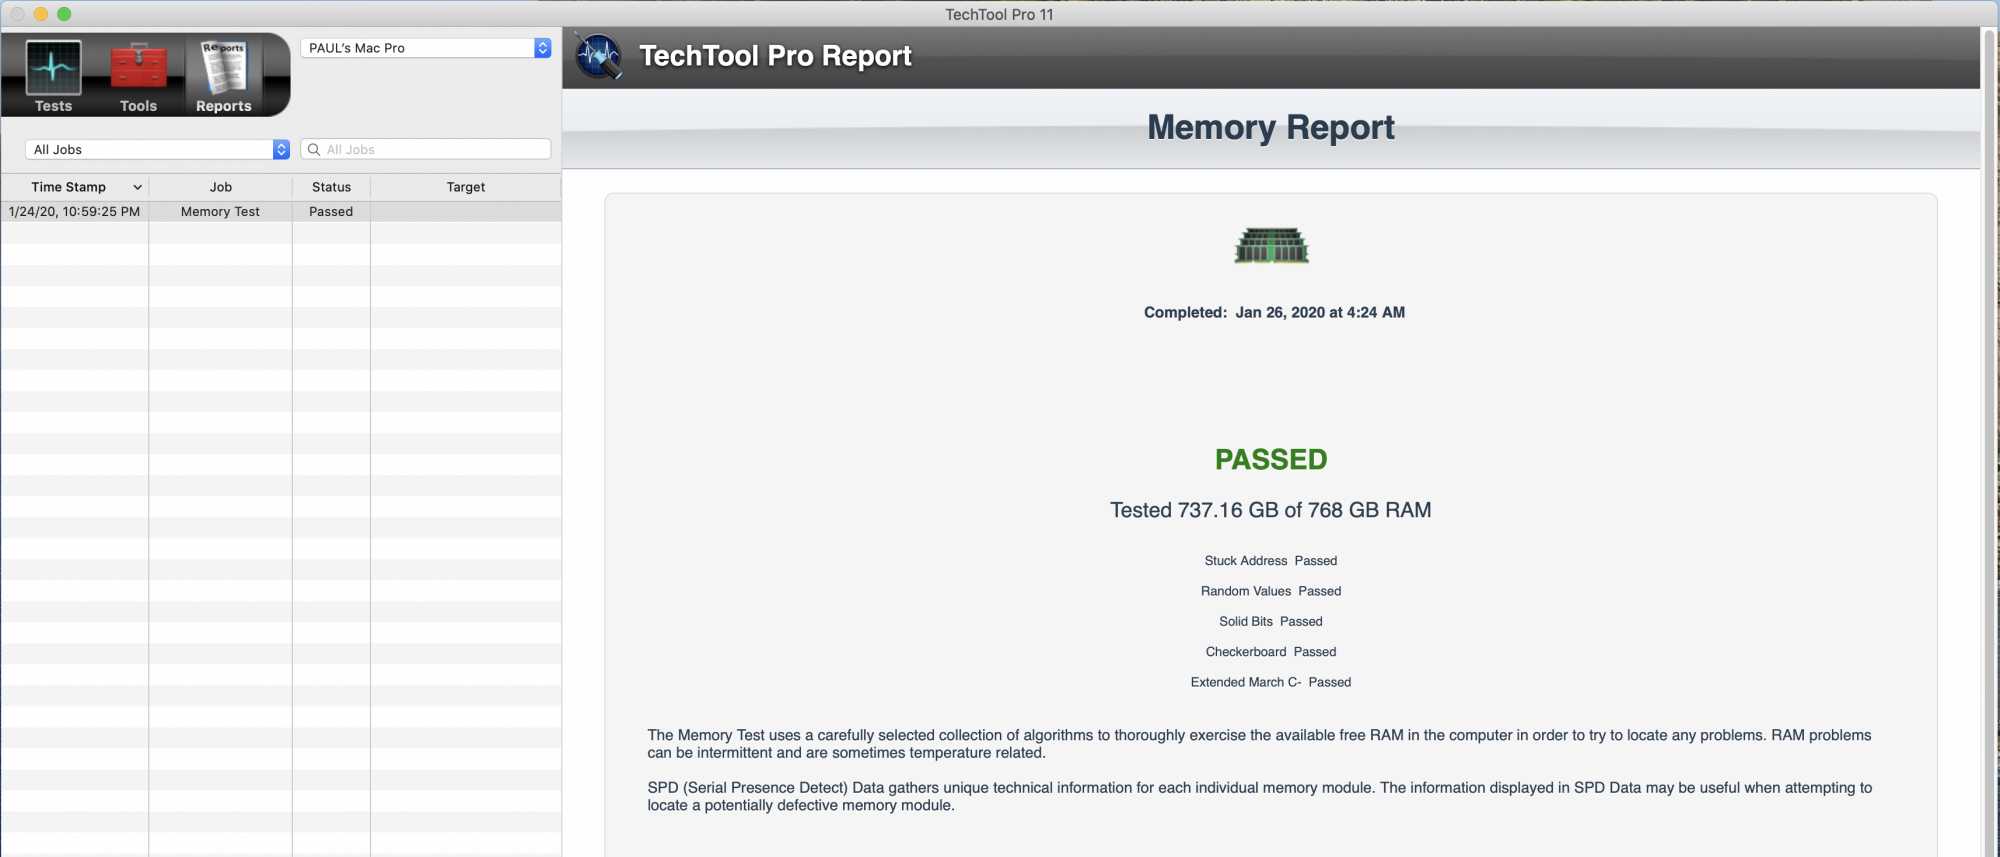Click the Solid Bits Passed result
The height and width of the screenshot is (857, 2000).
click(x=1271, y=621)
